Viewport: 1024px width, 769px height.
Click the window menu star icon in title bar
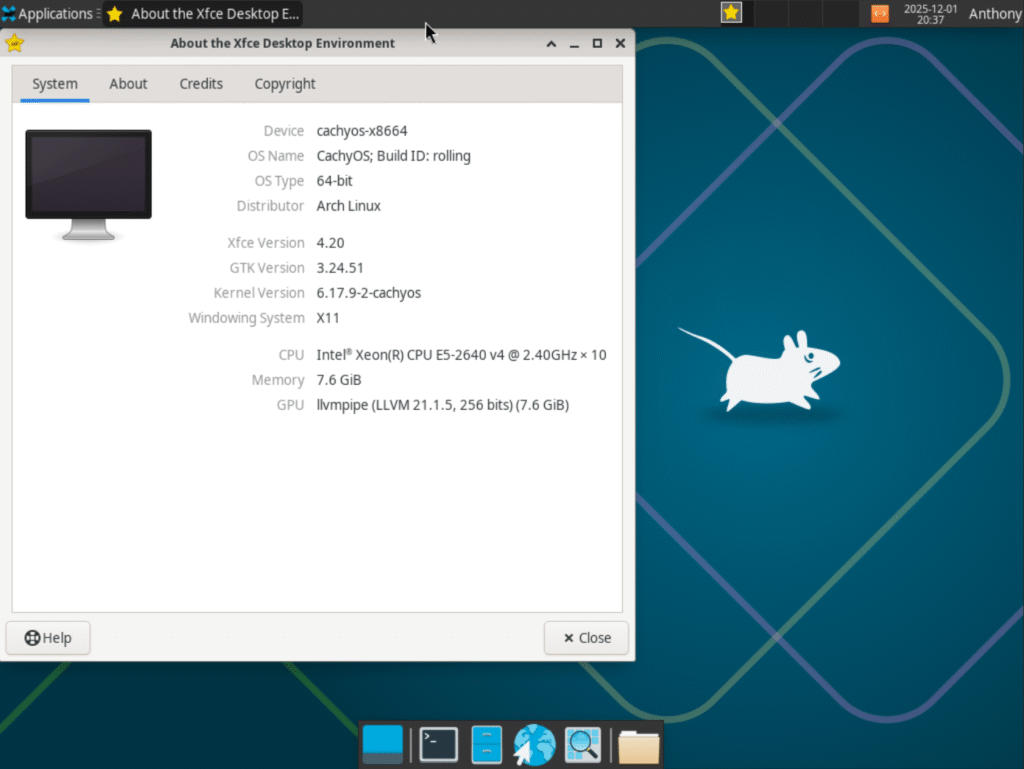click(14, 43)
